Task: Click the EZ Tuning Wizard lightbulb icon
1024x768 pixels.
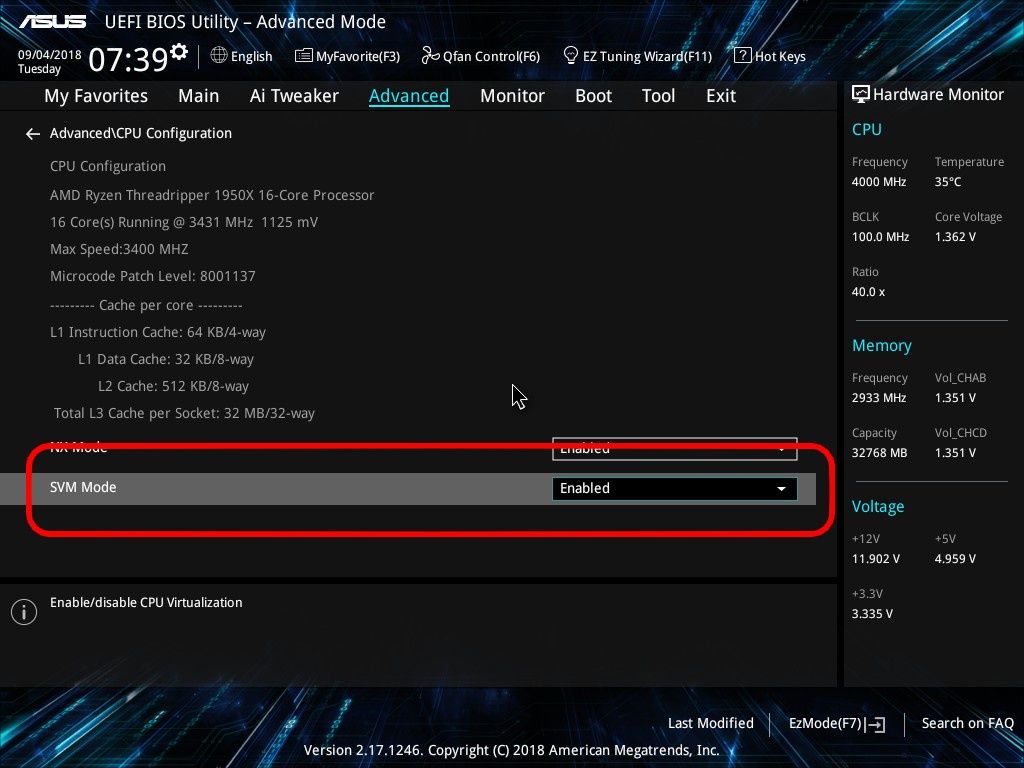Action: [x=571, y=56]
